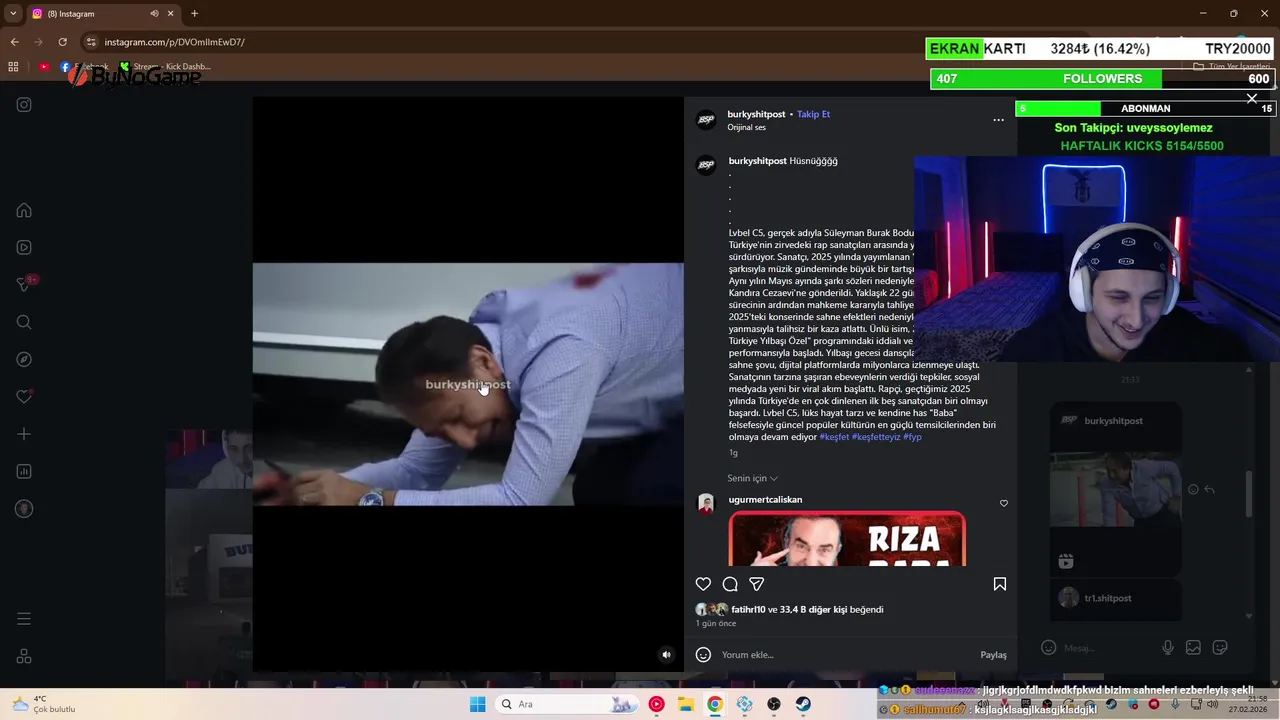Click the address bar URL
The height and width of the screenshot is (720, 1280).
(x=175, y=42)
